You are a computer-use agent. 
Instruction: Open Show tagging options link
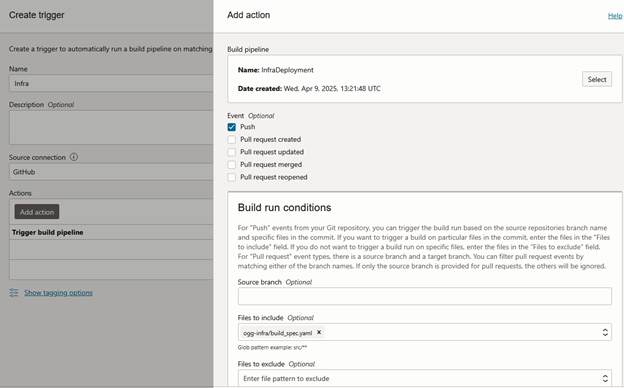[58, 292]
